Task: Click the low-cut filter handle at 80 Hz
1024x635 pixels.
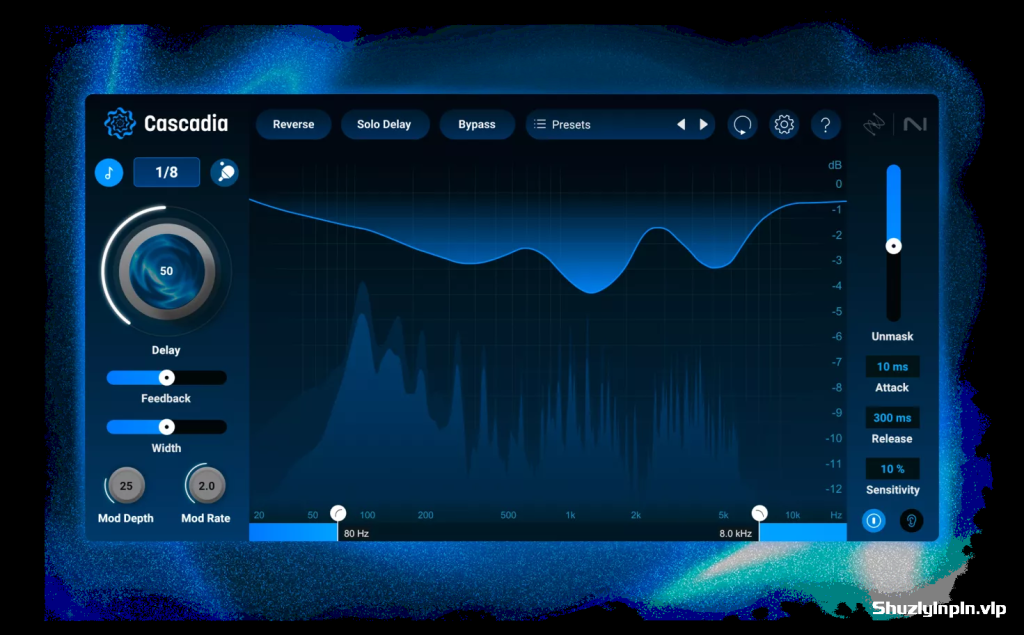Action: click(338, 513)
